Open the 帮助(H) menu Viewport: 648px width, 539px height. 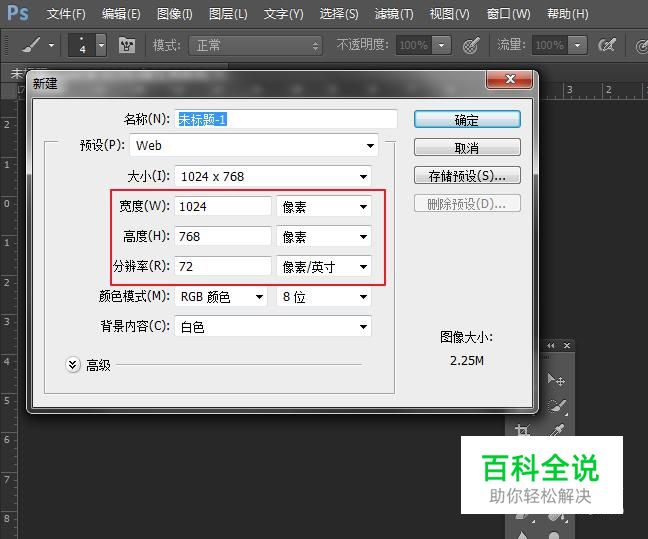pos(567,14)
